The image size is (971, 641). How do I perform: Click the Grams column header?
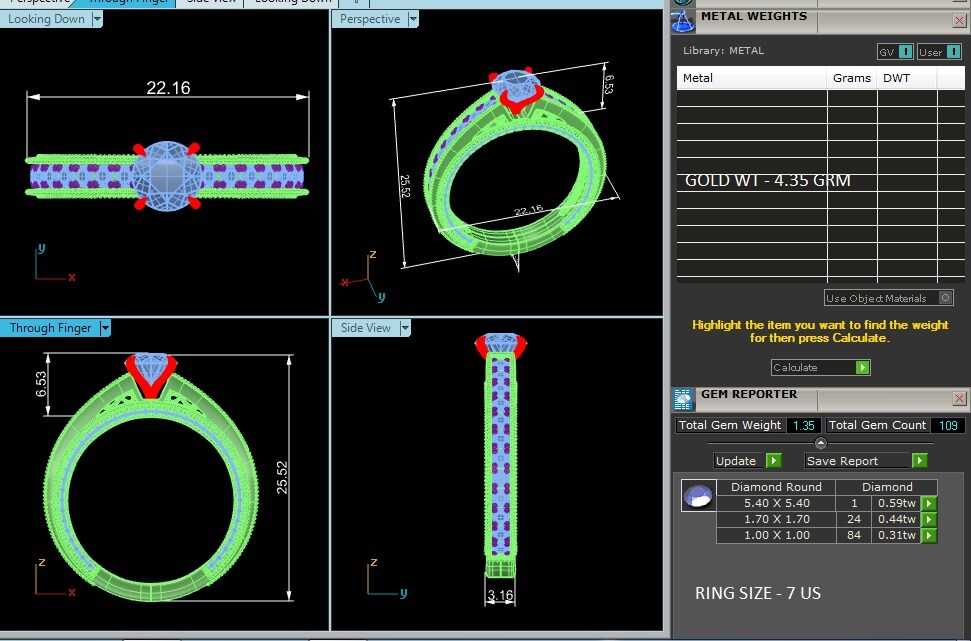851,78
